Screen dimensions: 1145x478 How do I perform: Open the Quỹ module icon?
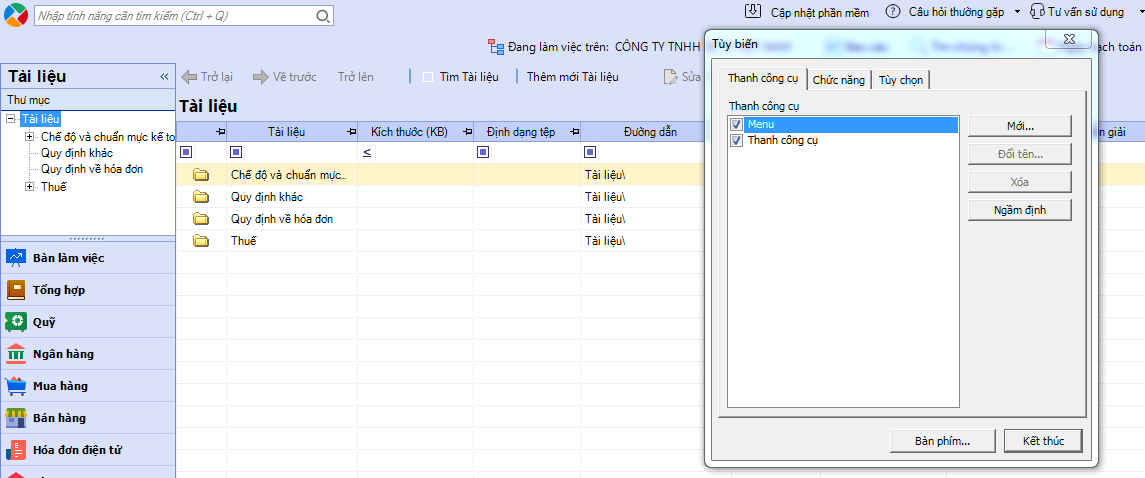tap(15, 322)
